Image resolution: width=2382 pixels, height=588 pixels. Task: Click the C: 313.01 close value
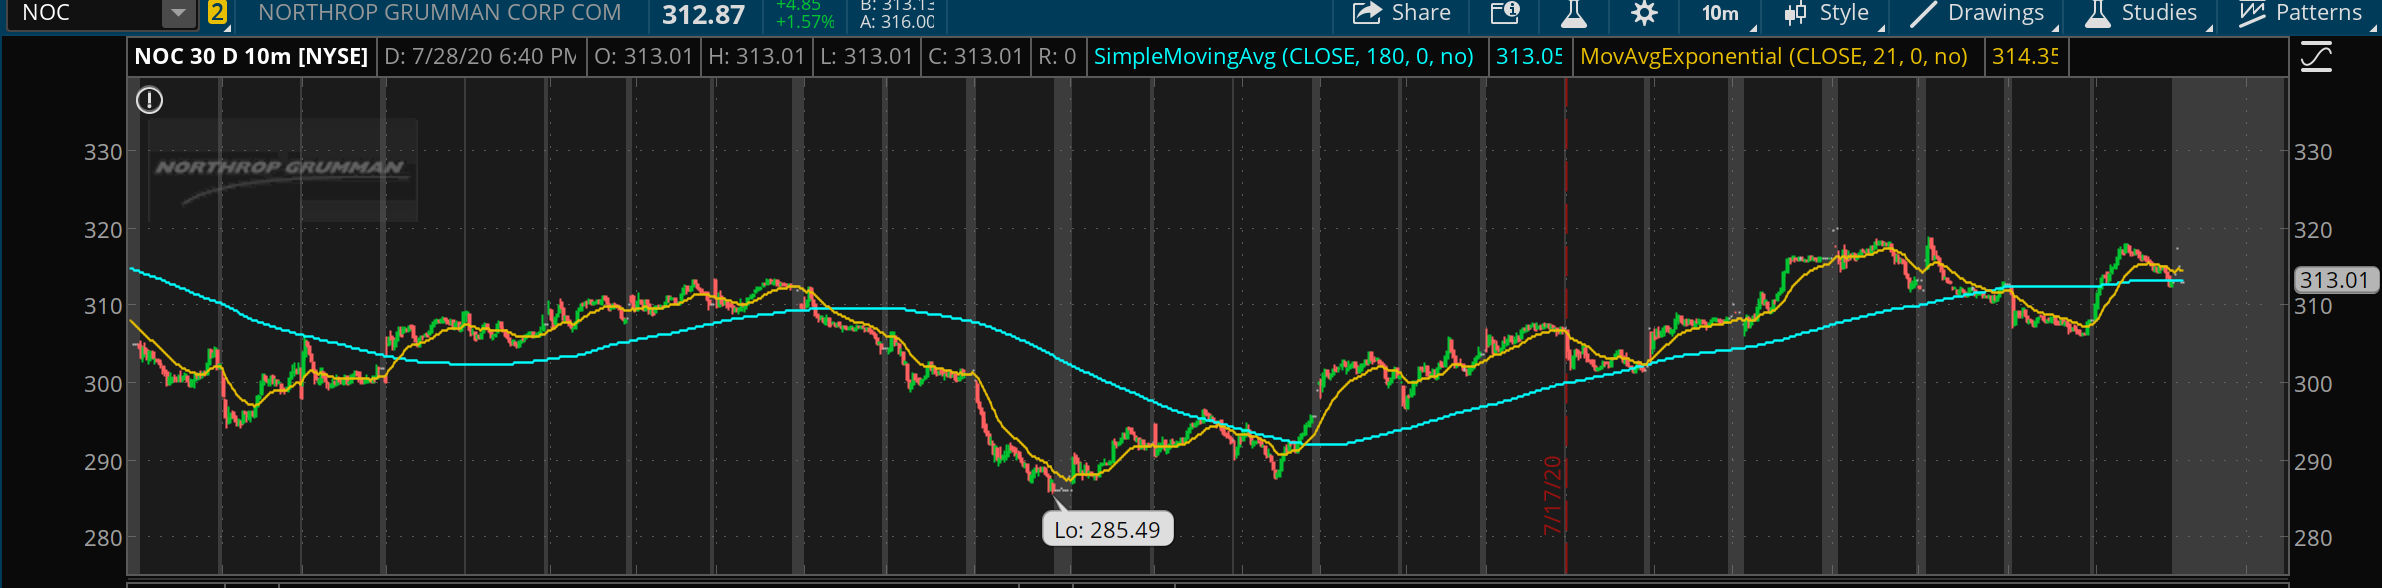coord(976,57)
